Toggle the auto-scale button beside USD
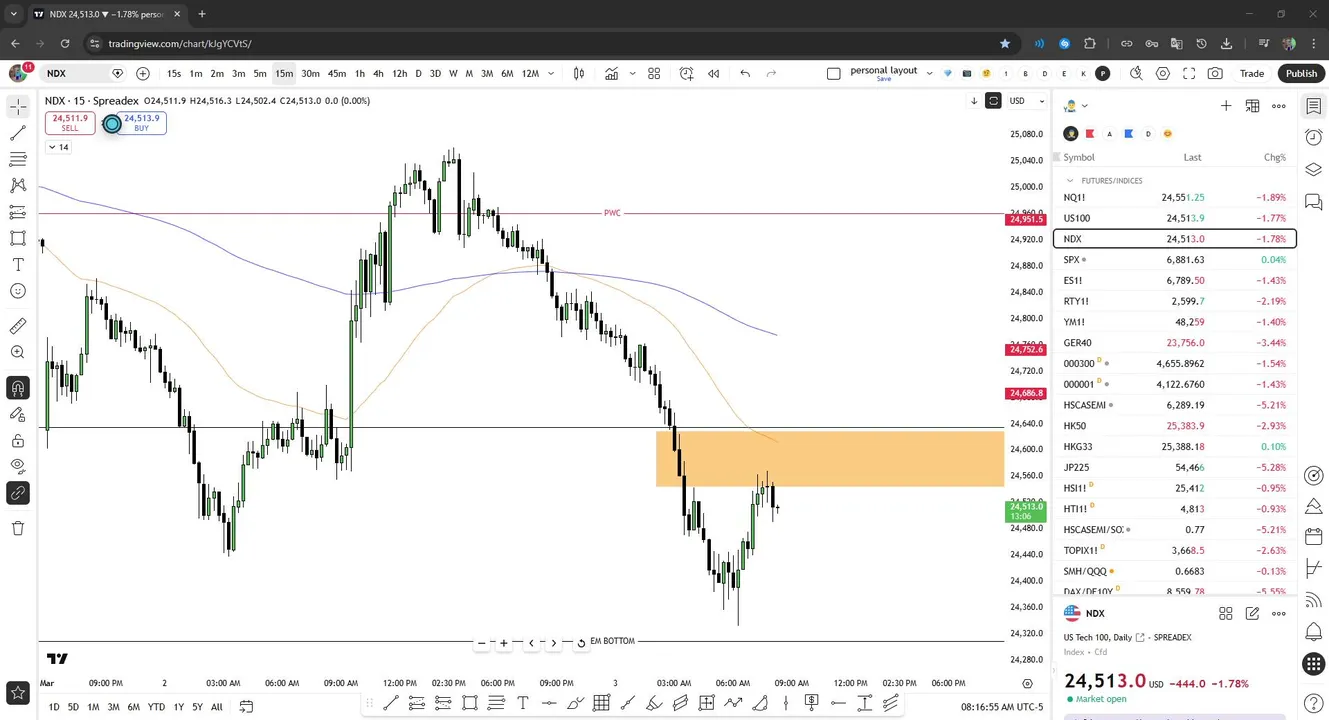This screenshot has height=720, width=1329. point(993,101)
